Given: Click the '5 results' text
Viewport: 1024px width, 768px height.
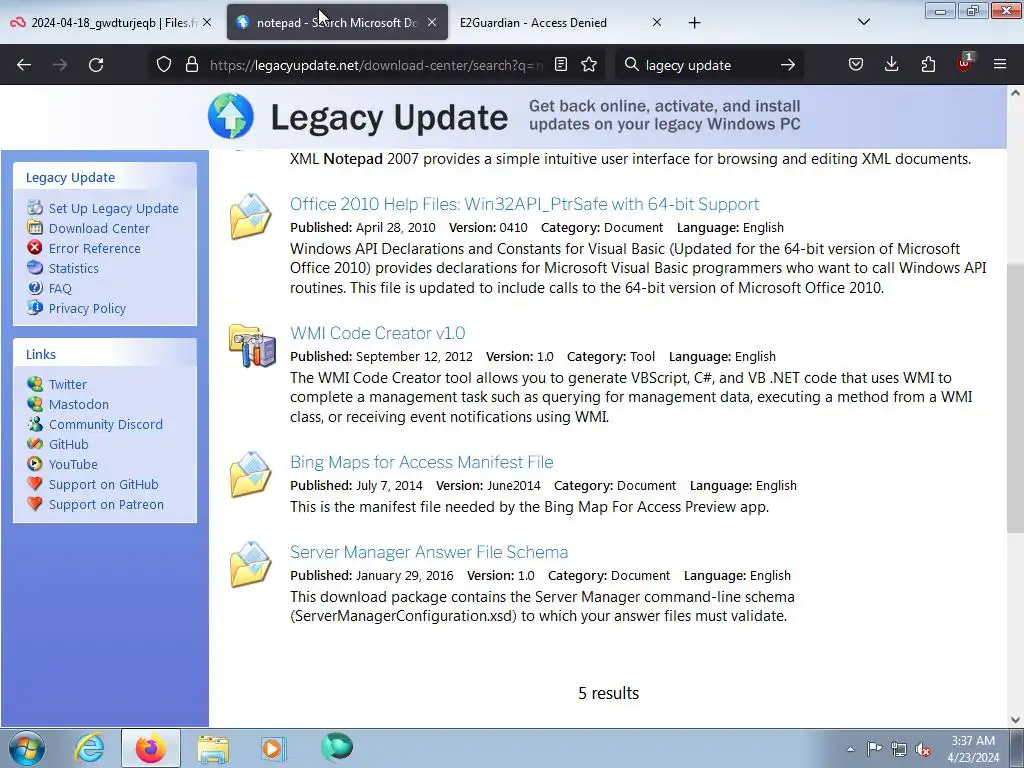Looking at the screenshot, I should [608, 693].
